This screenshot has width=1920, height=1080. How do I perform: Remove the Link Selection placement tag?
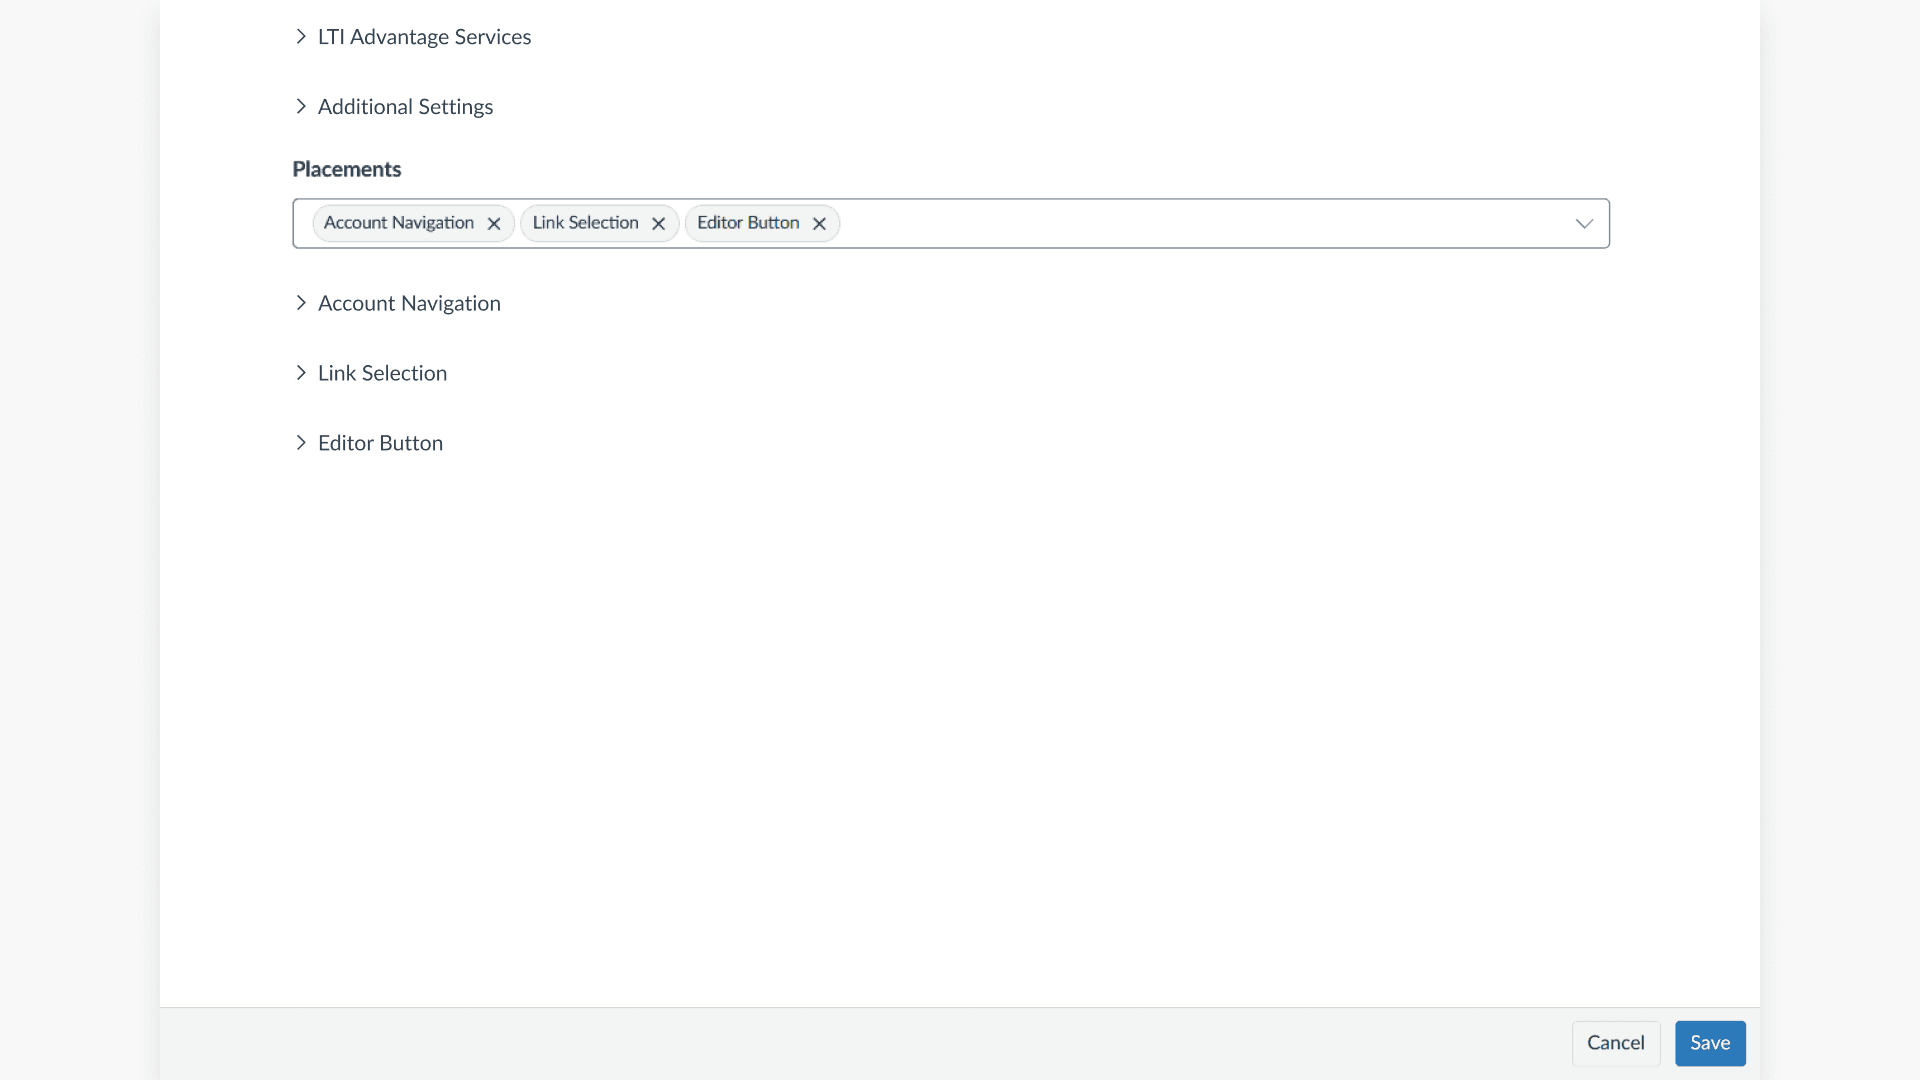(658, 223)
